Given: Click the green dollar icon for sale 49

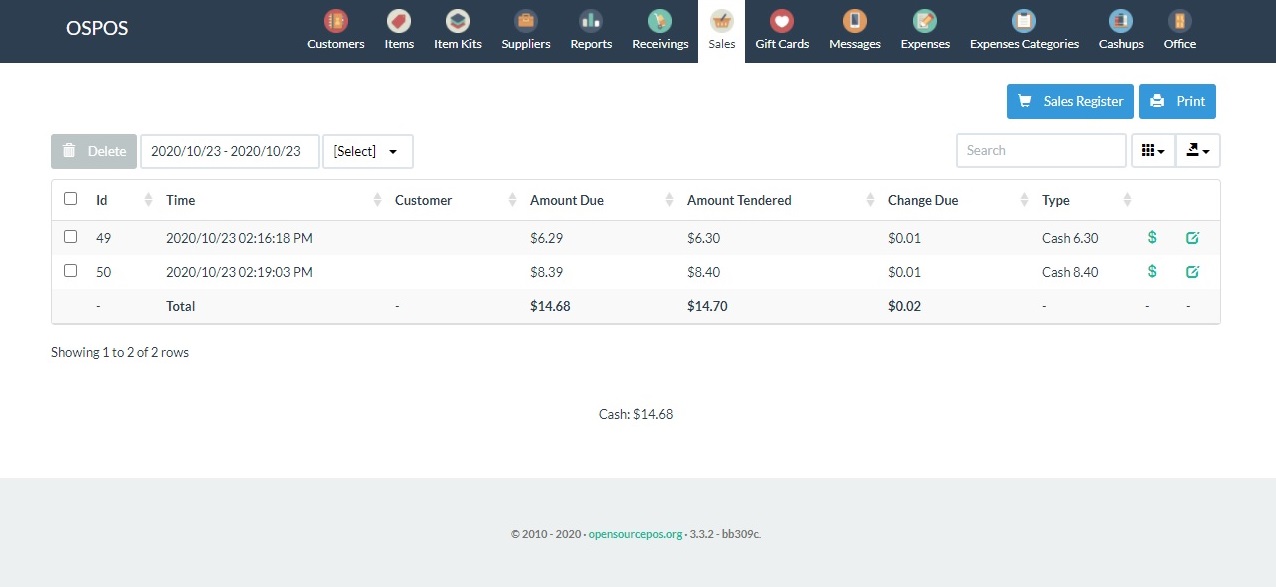Looking at the screenshot, I should pyautogui.click(x=1151, y=237).
